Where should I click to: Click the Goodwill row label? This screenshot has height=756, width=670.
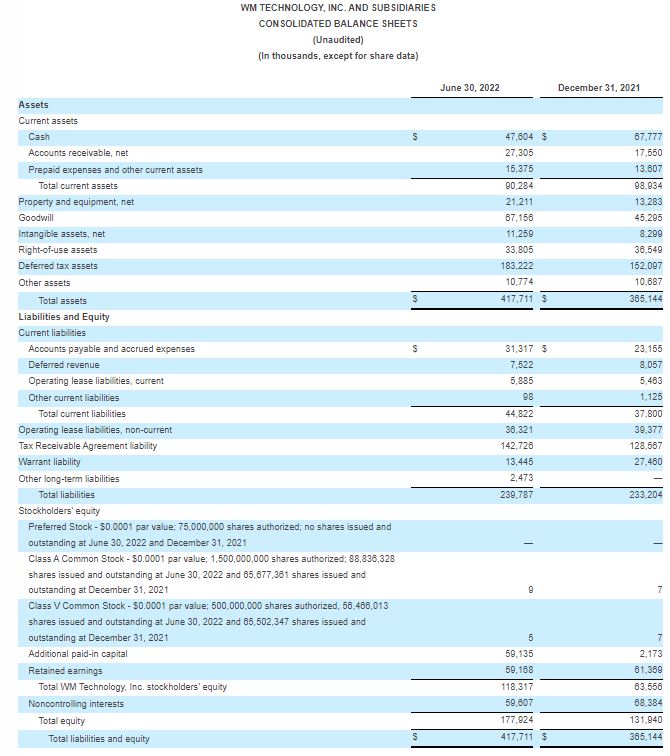point(36,218)
